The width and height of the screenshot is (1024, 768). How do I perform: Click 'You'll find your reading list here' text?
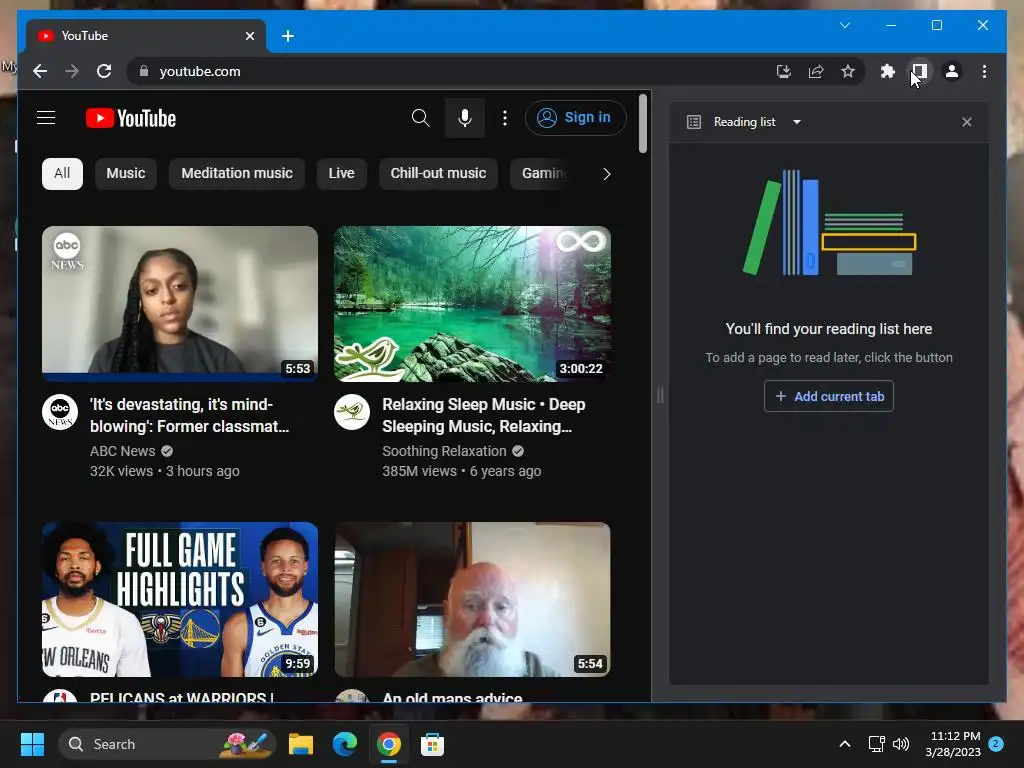point(829,329)
